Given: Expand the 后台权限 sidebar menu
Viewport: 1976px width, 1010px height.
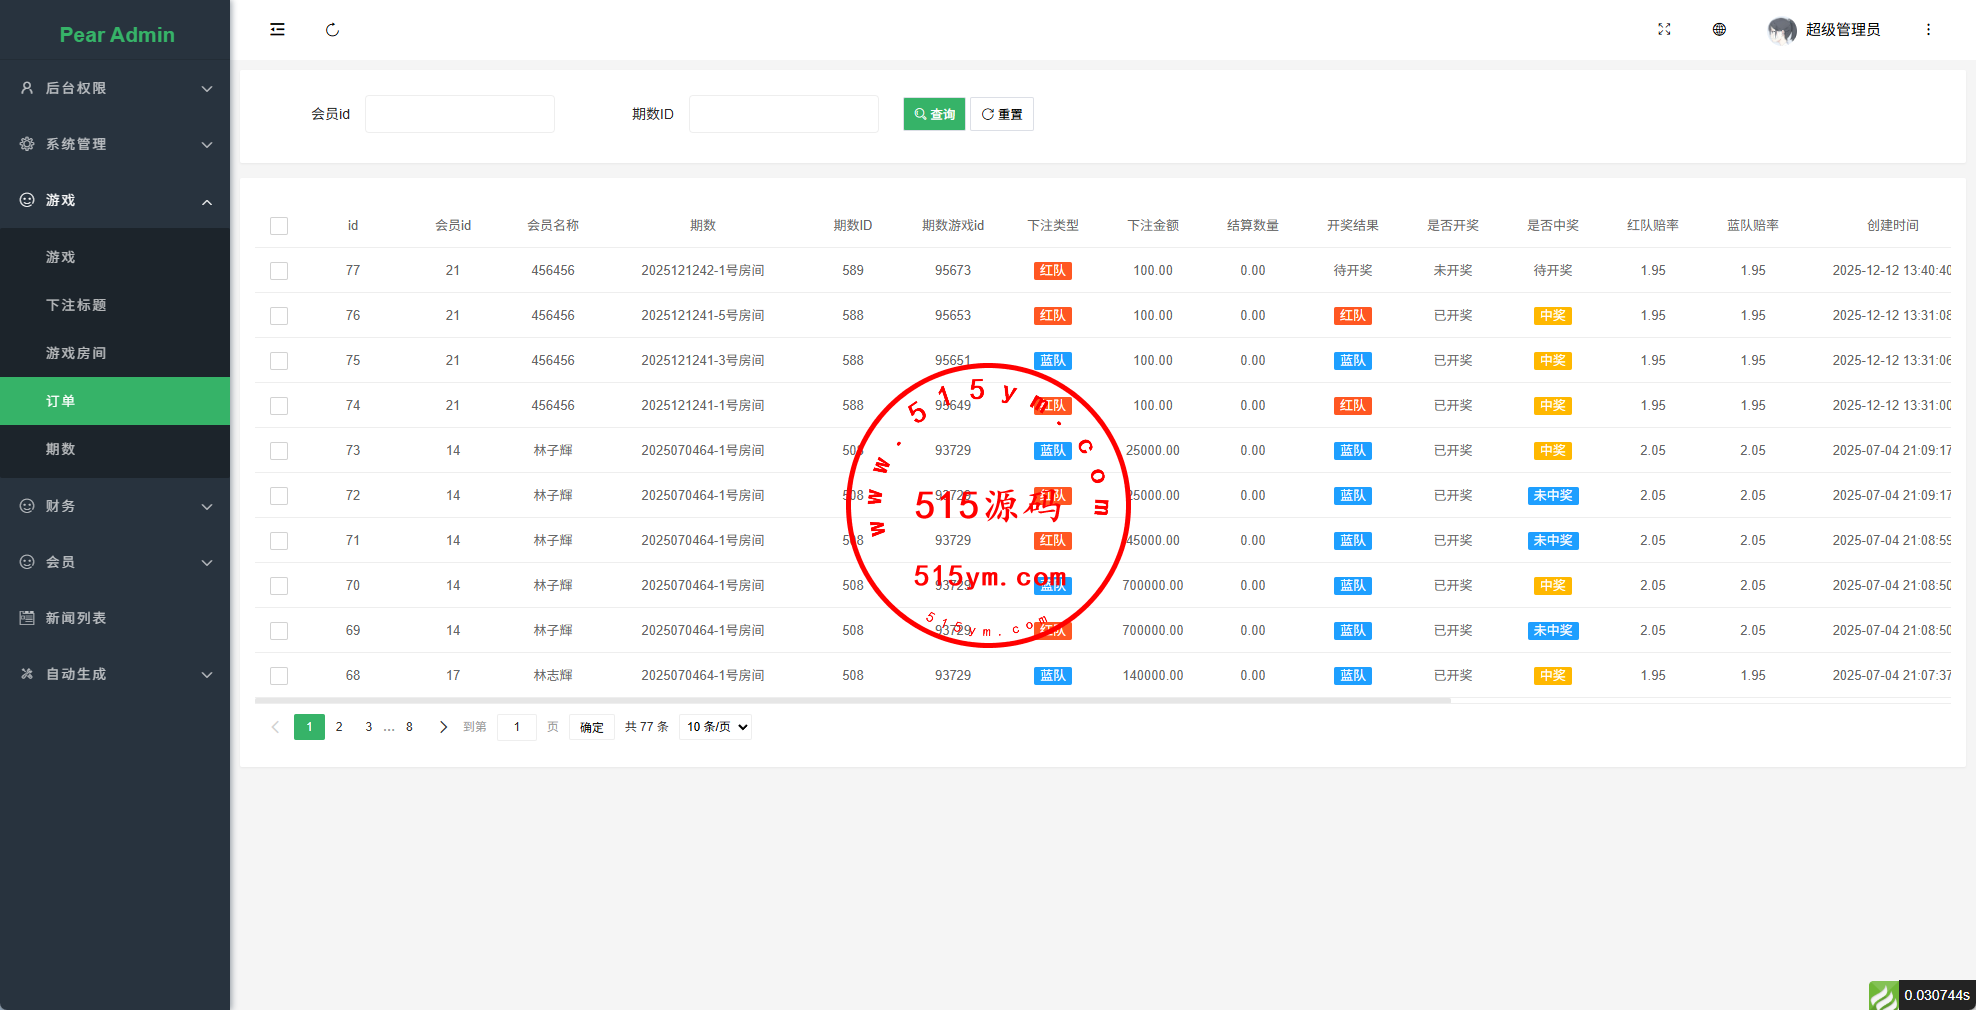Looking at the screenshot, I should click(x=115, y=88).
